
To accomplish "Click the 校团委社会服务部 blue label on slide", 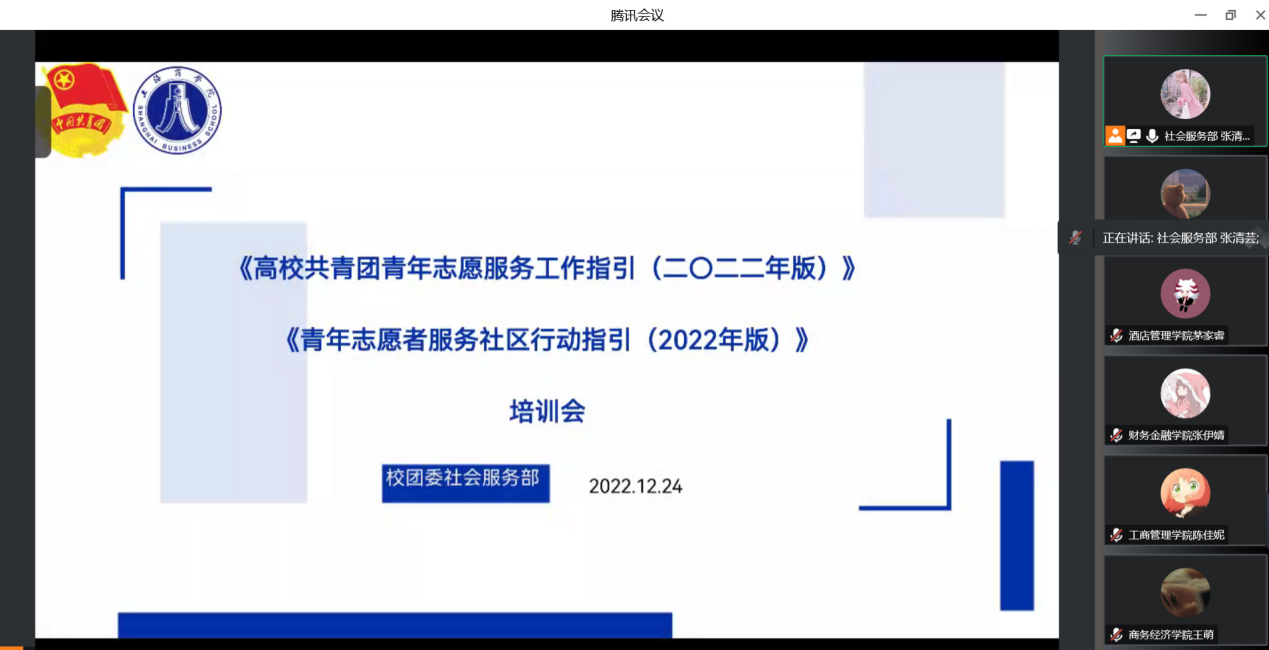I will (x=464, y=479).
